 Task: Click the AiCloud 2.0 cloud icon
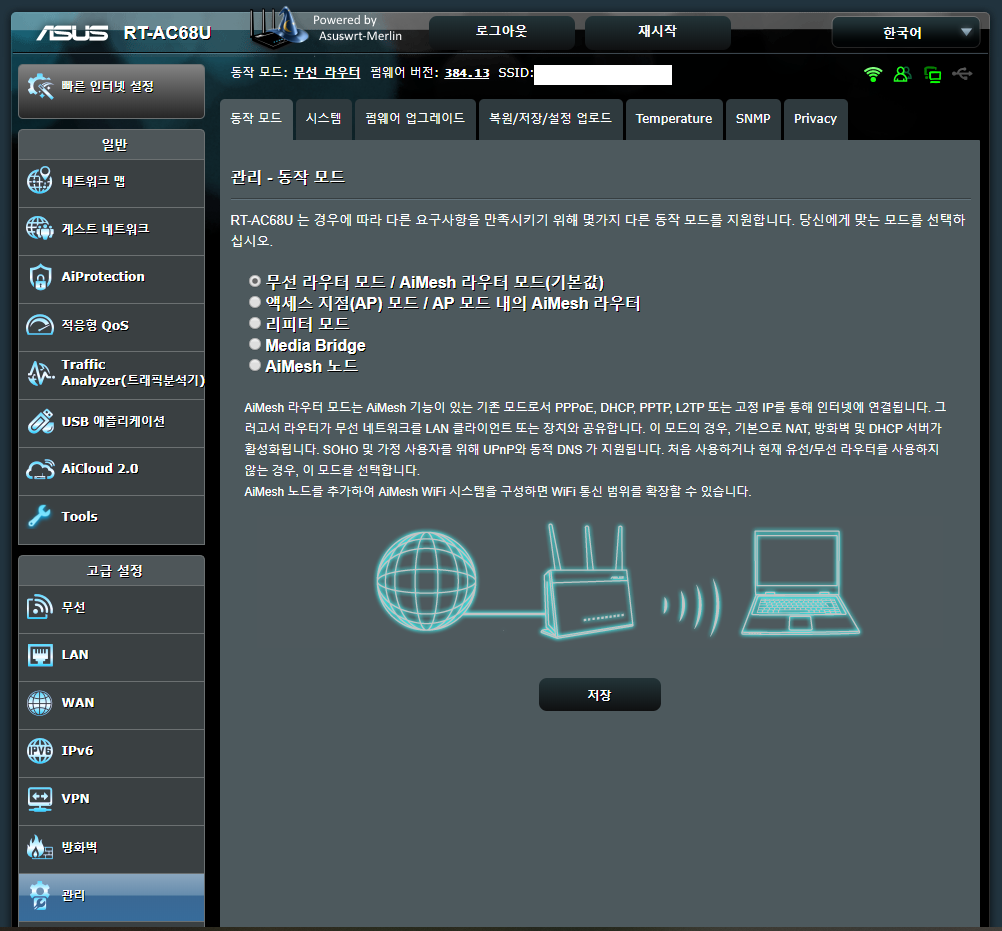click(40, 470)
